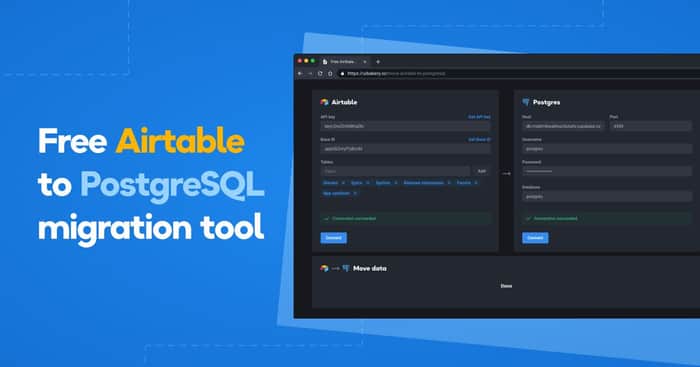
Task: Click the Postgres Password field
Action: click(x=607, y=171)
